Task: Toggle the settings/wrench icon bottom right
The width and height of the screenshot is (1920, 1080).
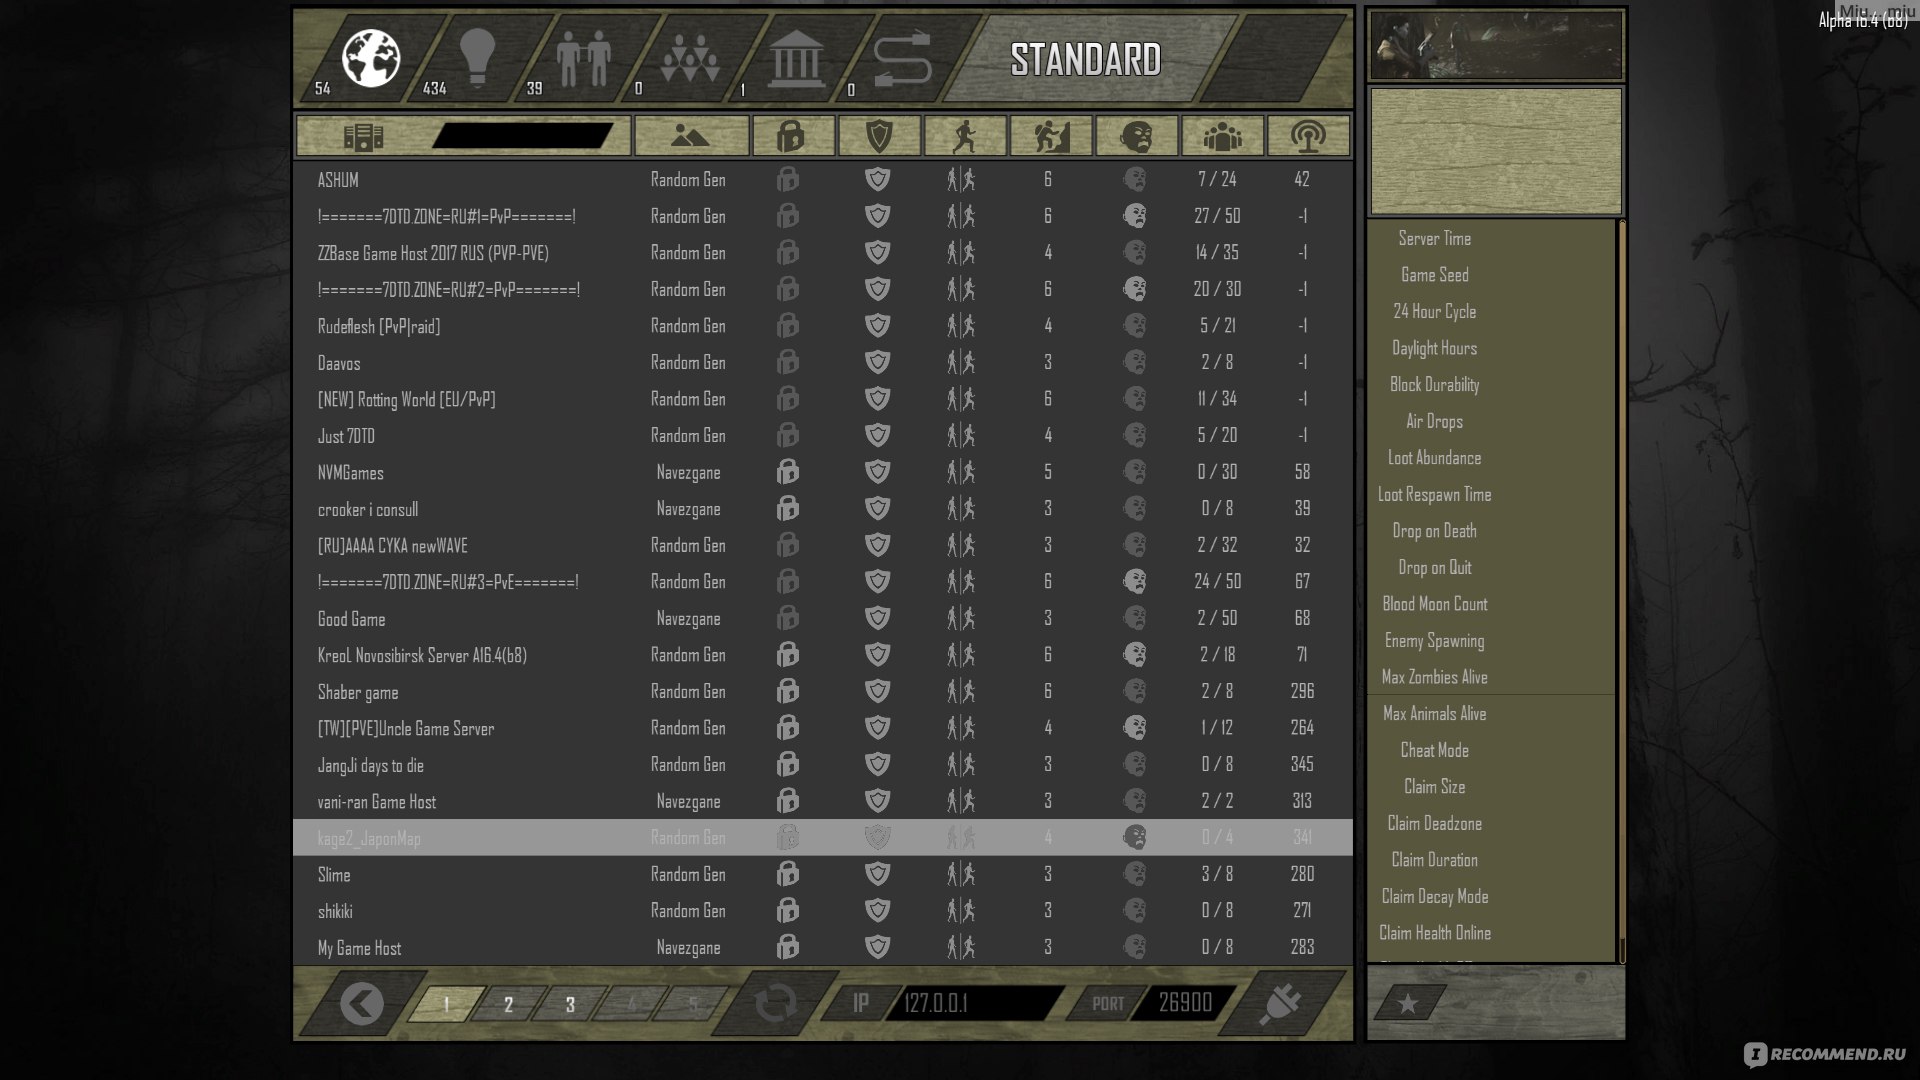Action: tap(1279, 1002)
